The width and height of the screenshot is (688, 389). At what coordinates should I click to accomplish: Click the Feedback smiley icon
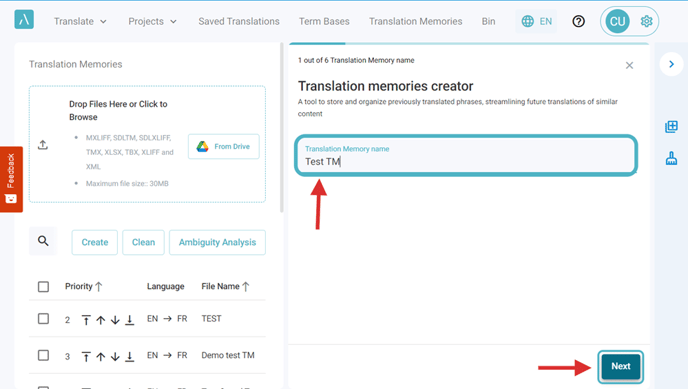[11, 199]
